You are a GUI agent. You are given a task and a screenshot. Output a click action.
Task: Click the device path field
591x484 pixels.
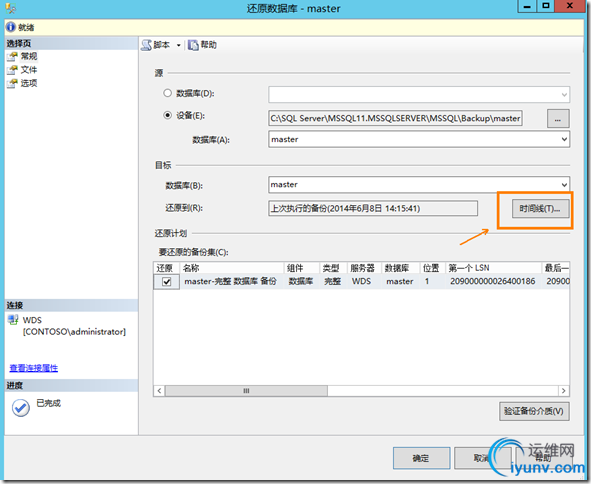click(395, 118)
